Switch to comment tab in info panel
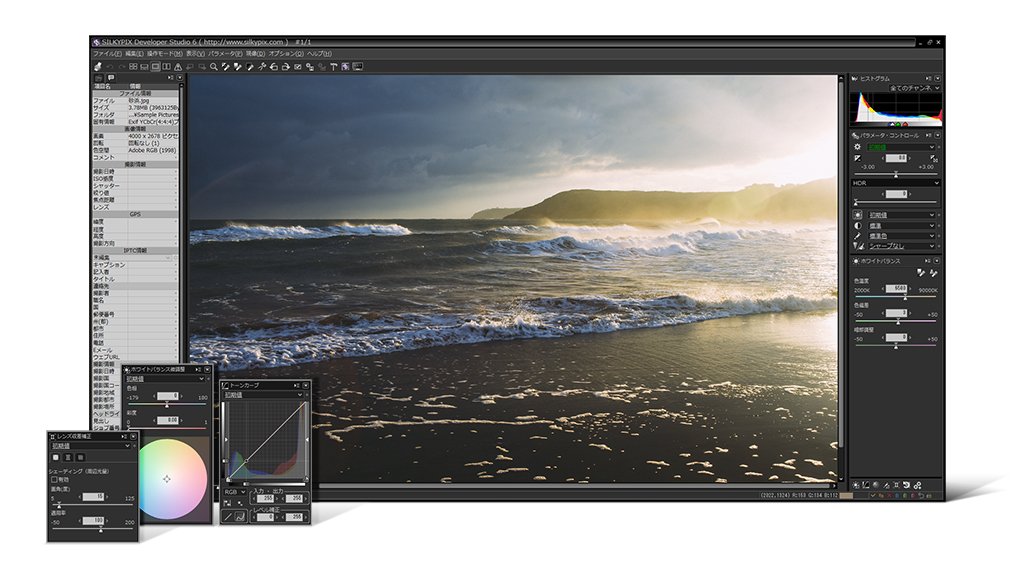Viewport: 1020px width, 577px height. (111, 77)
